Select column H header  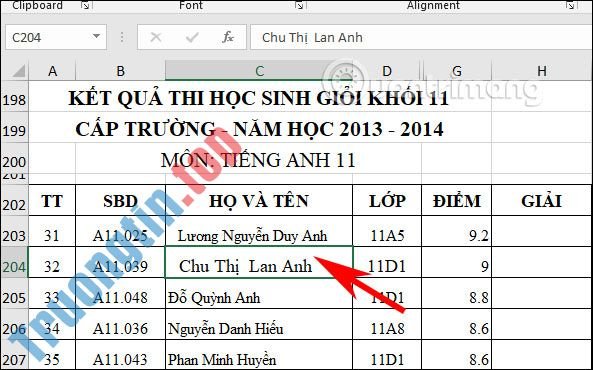tap(542, 71)
